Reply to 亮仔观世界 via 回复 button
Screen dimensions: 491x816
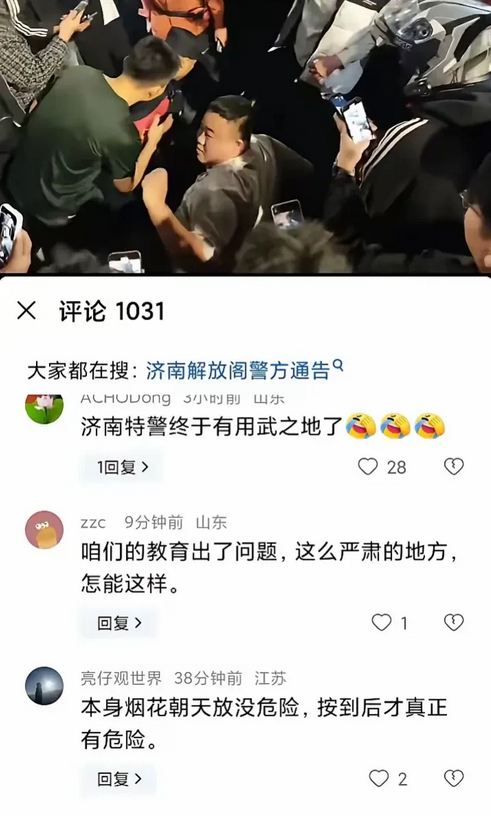(119, 779)
